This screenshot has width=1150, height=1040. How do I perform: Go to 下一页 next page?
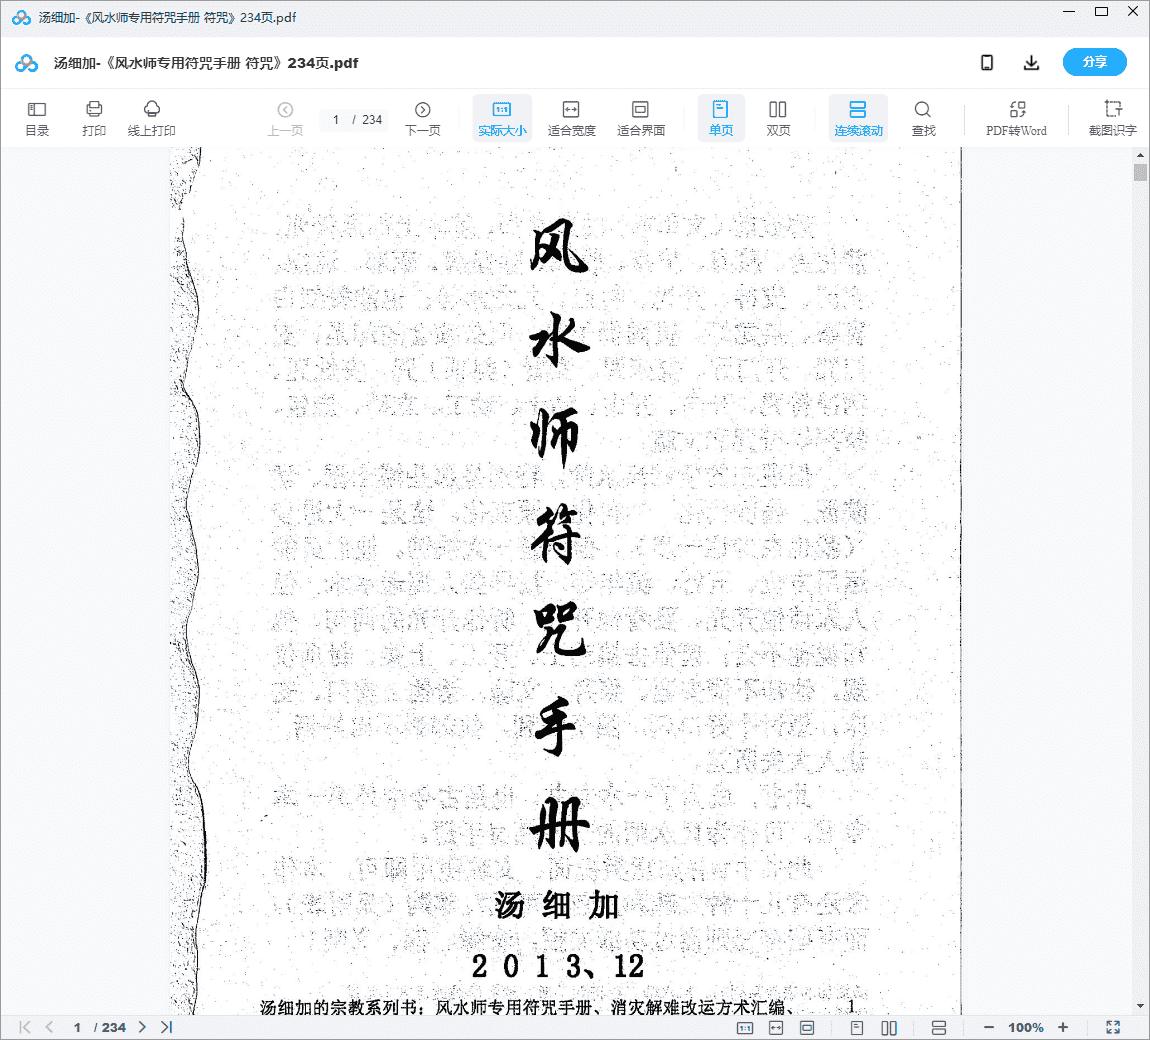[x=423, y=118]
